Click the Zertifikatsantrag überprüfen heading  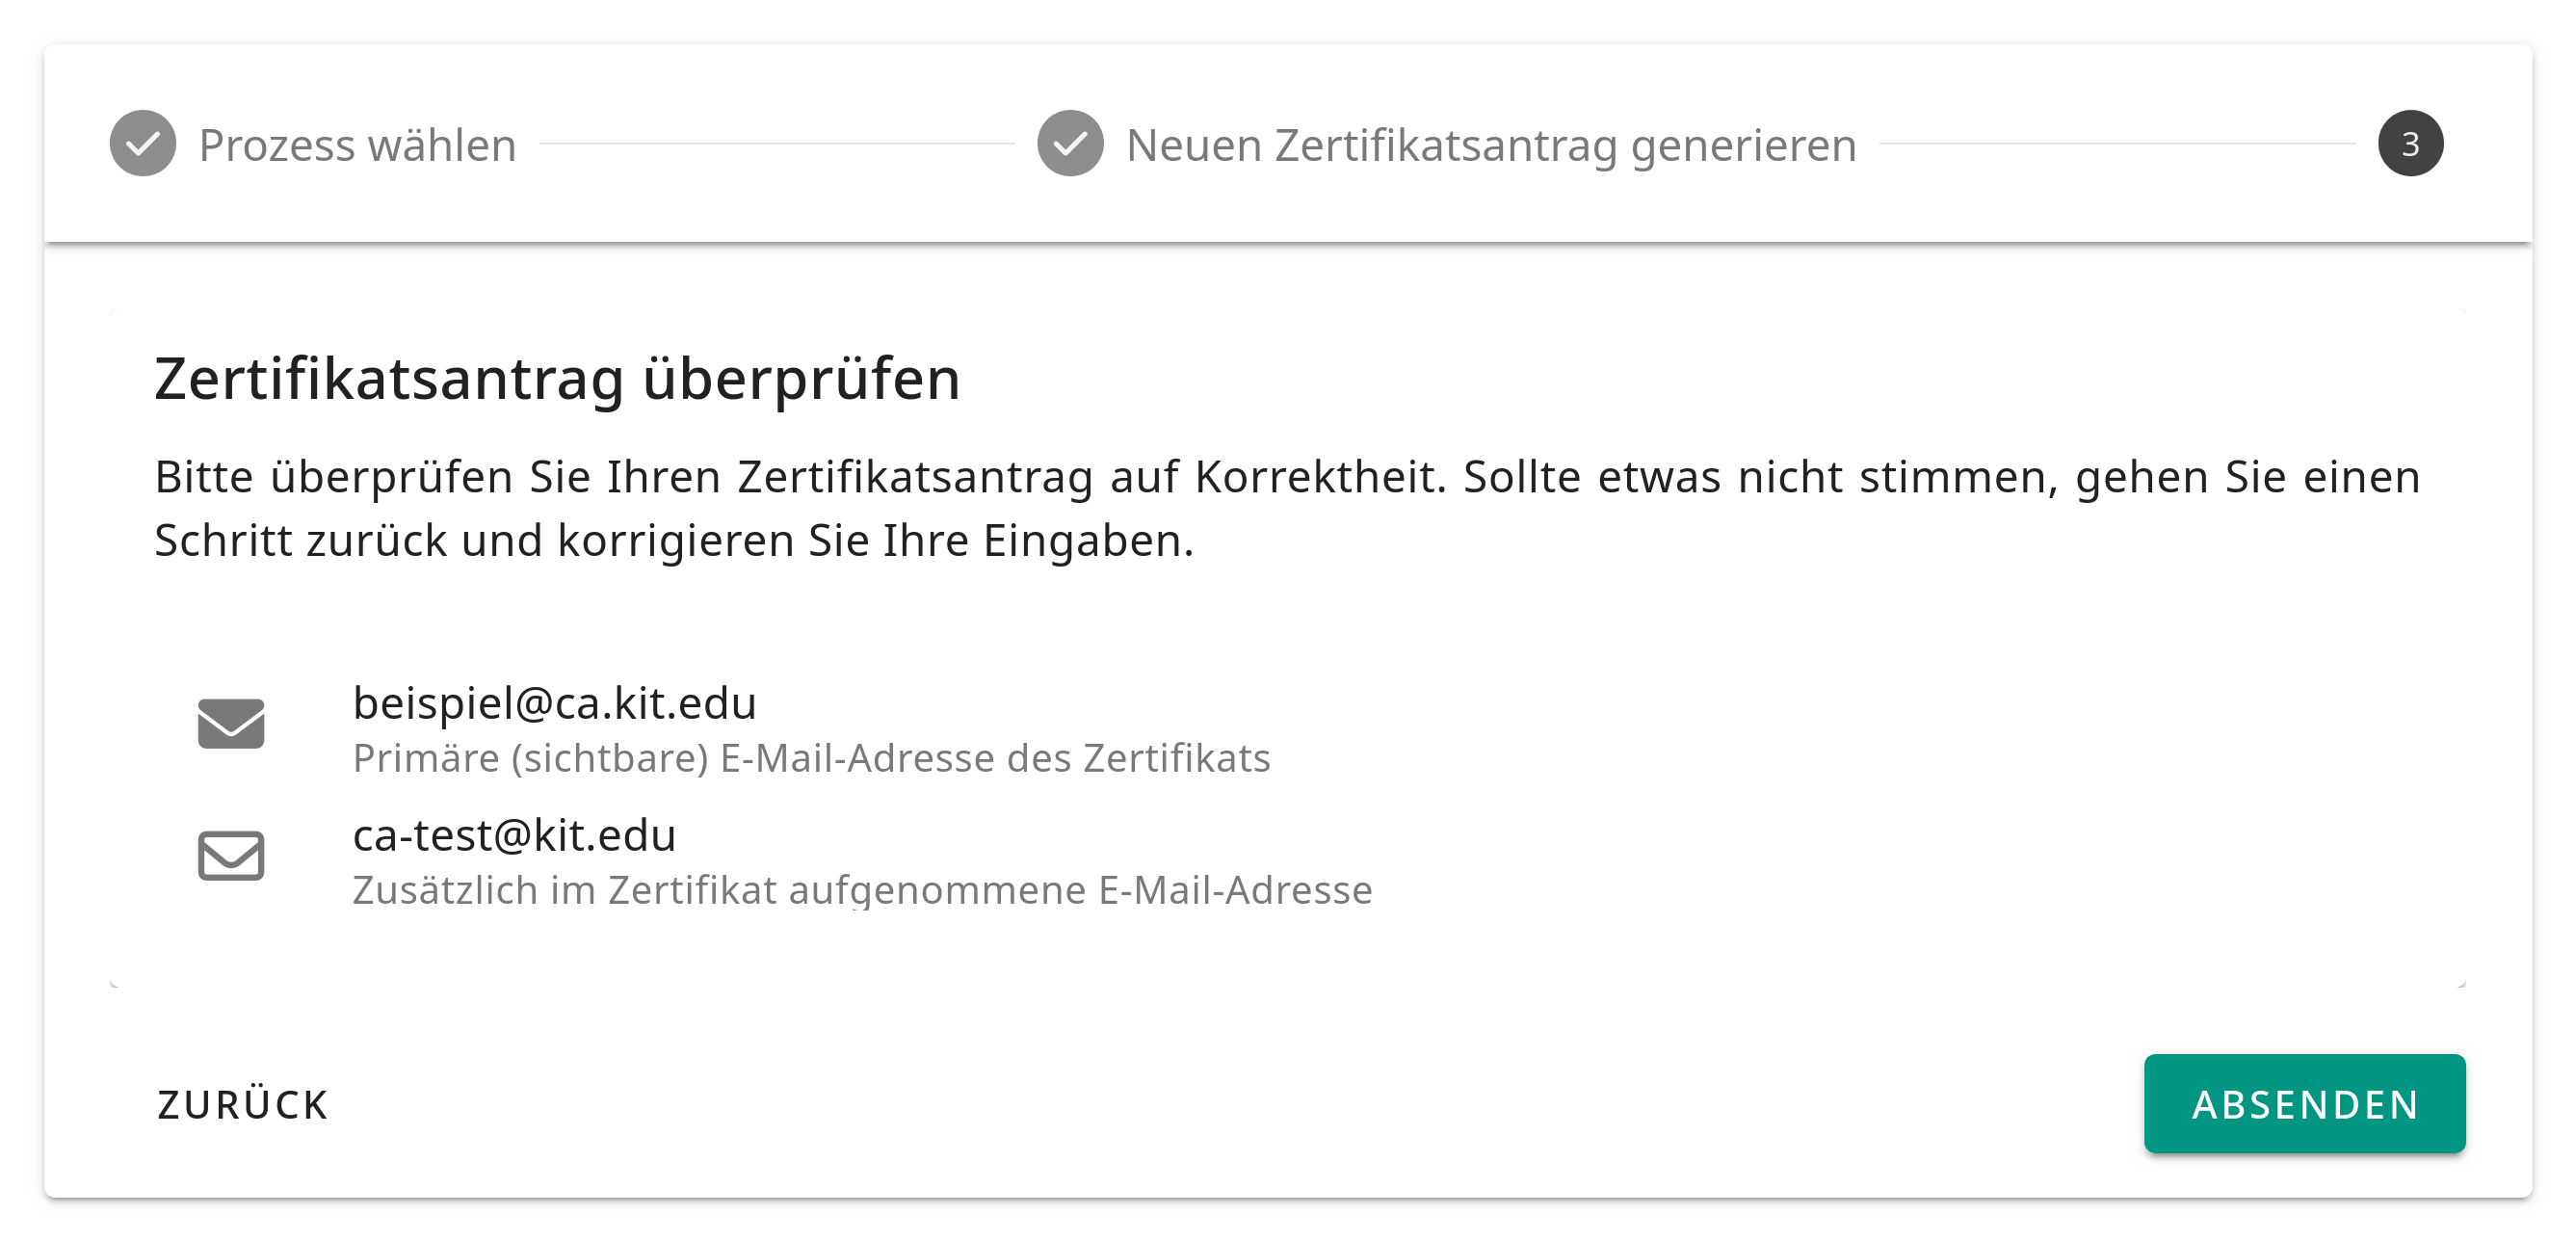557,379
